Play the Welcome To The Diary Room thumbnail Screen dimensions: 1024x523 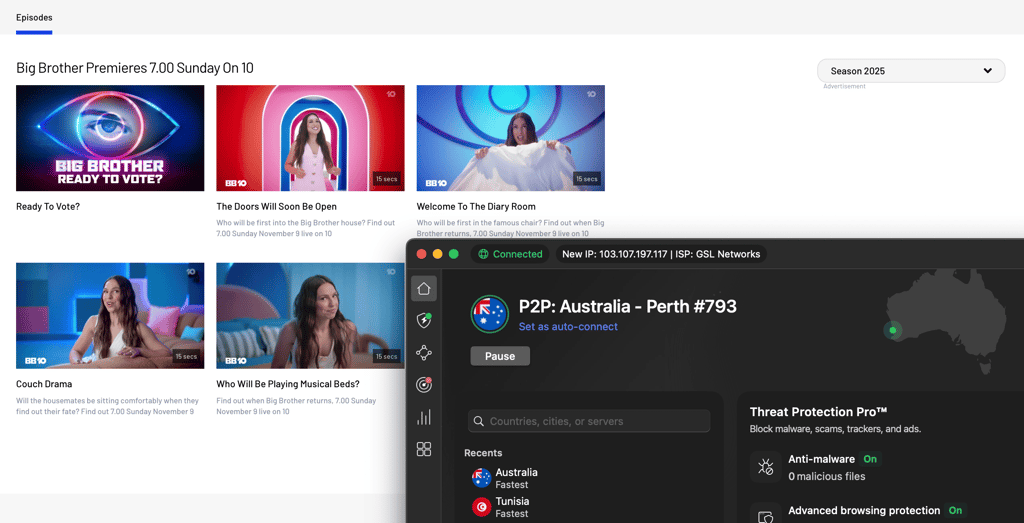pos(511,138)
